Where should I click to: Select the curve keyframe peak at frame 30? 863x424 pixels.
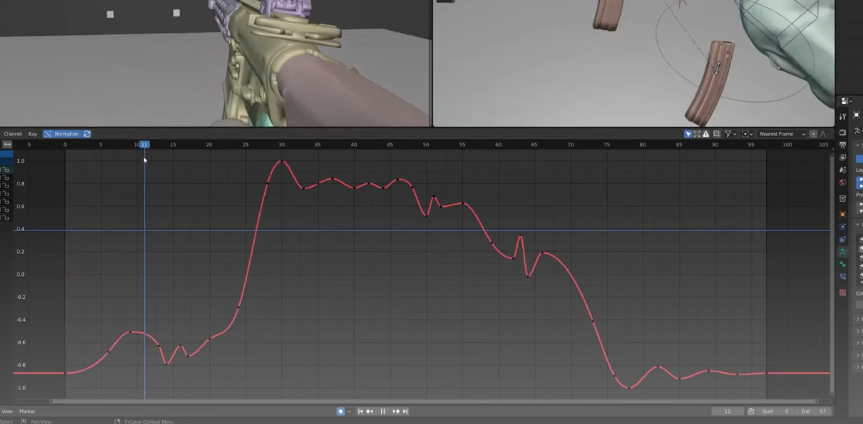282,161
